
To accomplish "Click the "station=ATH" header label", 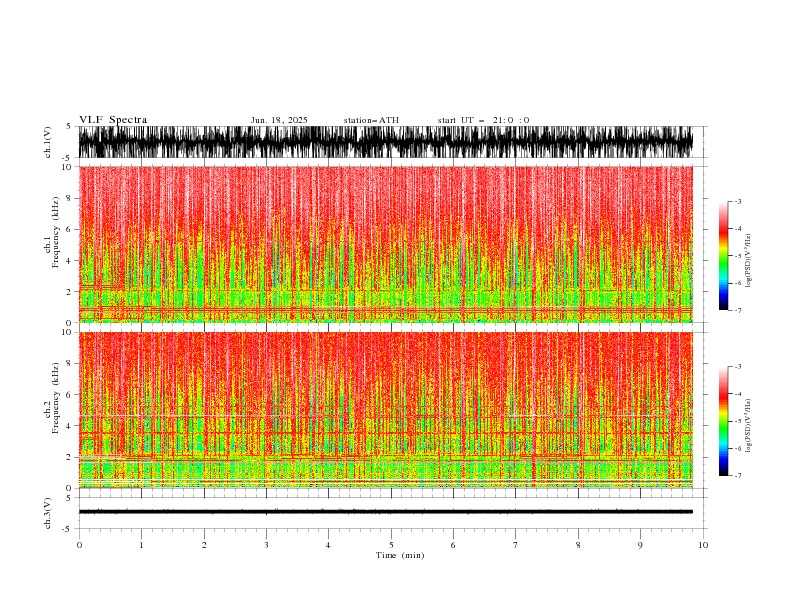I will click(x=371, y=120).
